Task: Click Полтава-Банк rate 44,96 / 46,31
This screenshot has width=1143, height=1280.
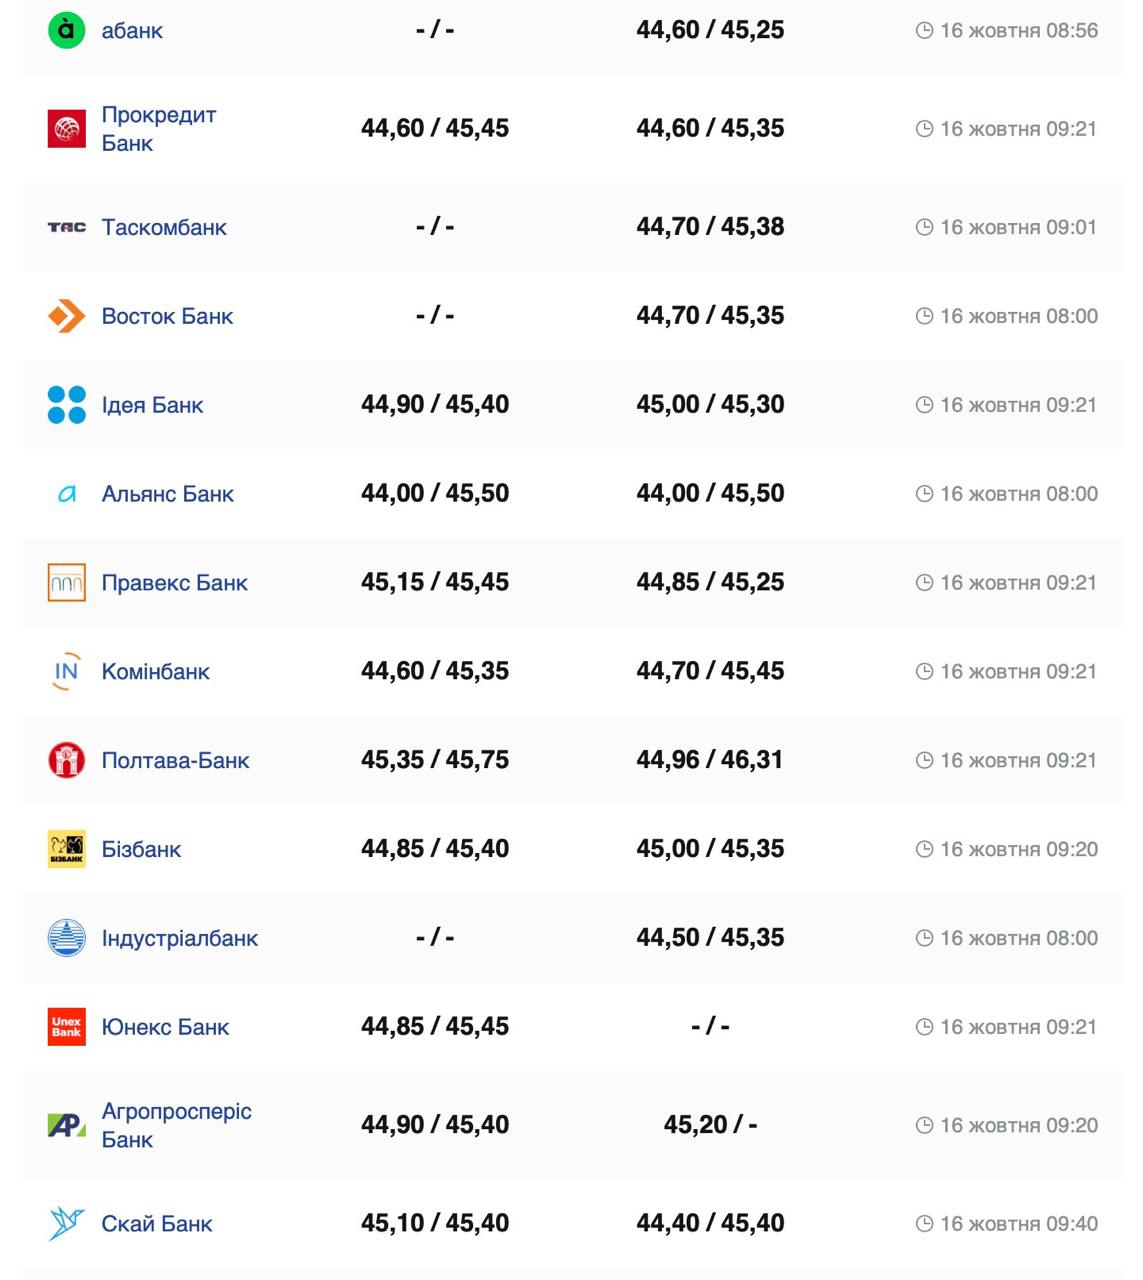Action: pyautogui.click(x=710, y=760)
